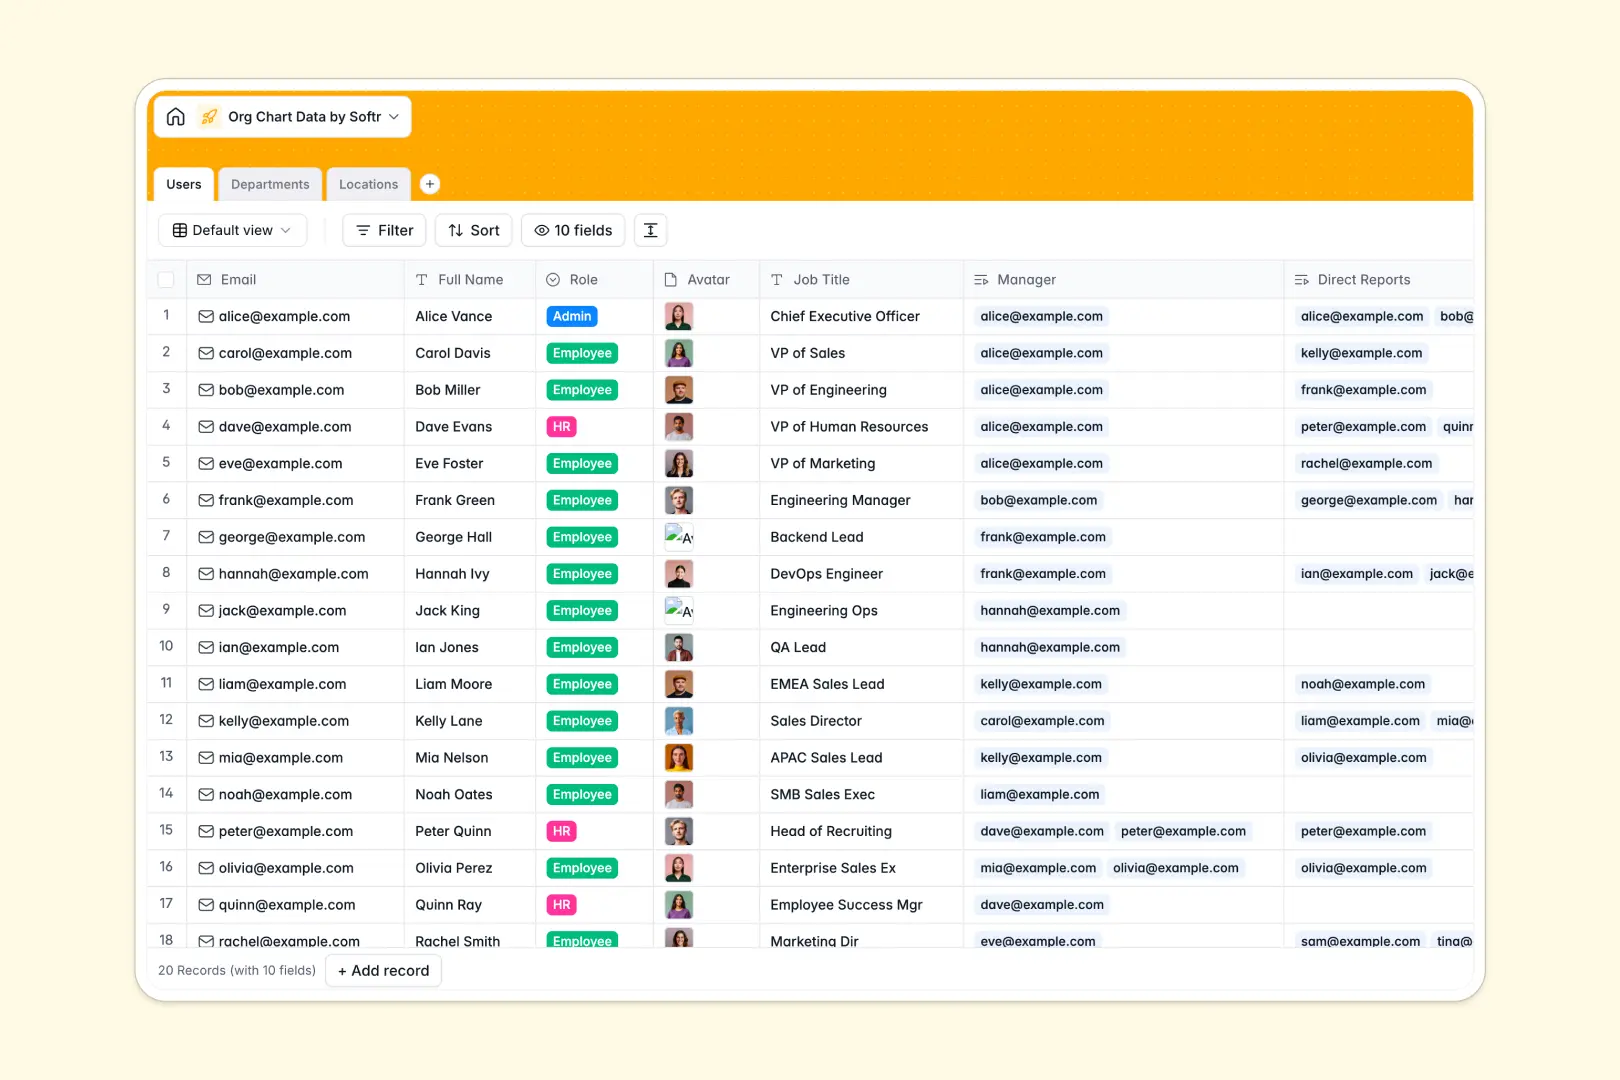This screenshot has width=1620, height=1080.
Task: Select the checkbox beside Eve Foster's row
Action: [166, 463]
